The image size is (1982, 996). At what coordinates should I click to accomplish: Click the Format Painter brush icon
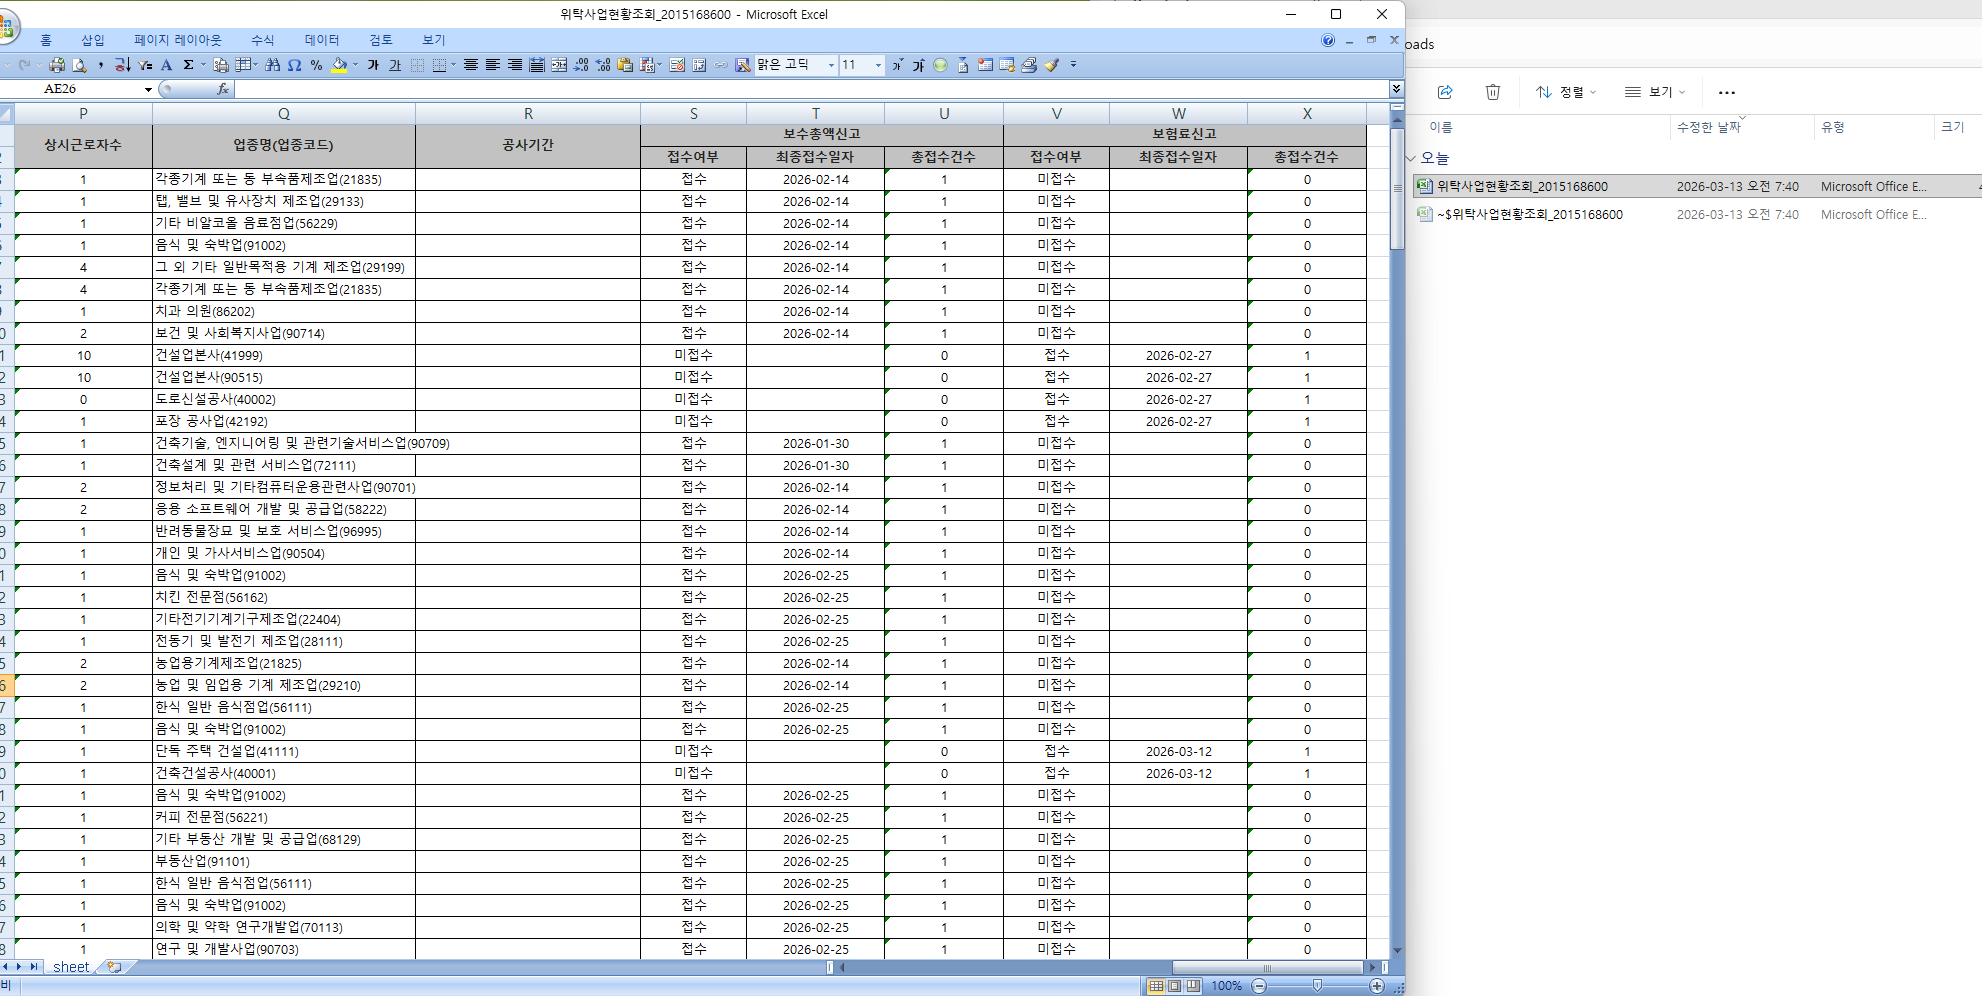(x=1051, y=65)
